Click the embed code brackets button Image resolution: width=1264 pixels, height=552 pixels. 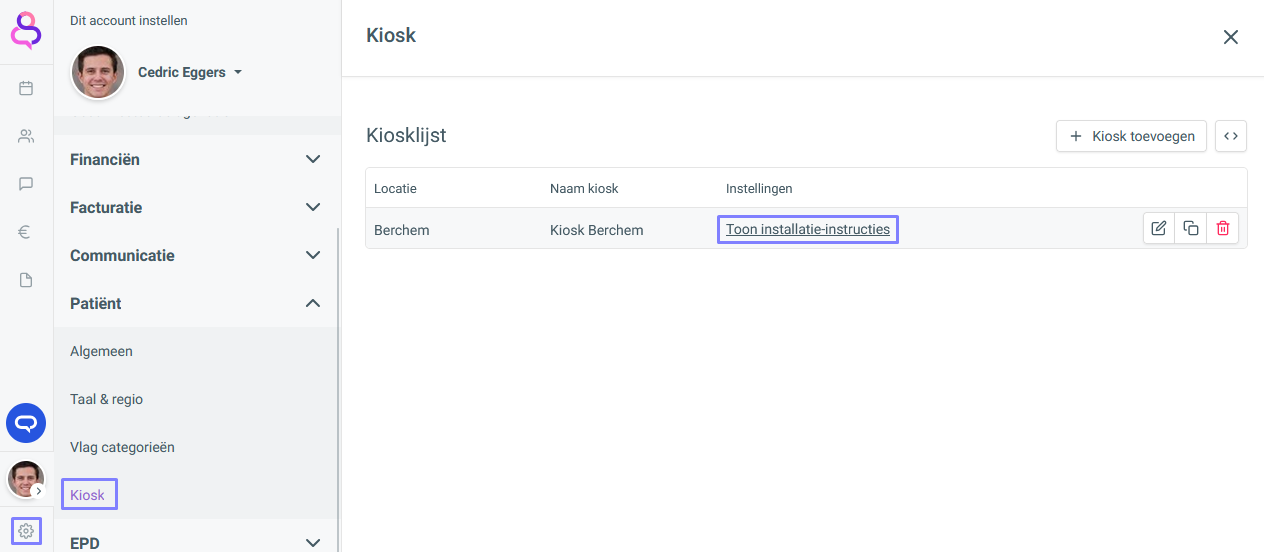click(1231, 136)
